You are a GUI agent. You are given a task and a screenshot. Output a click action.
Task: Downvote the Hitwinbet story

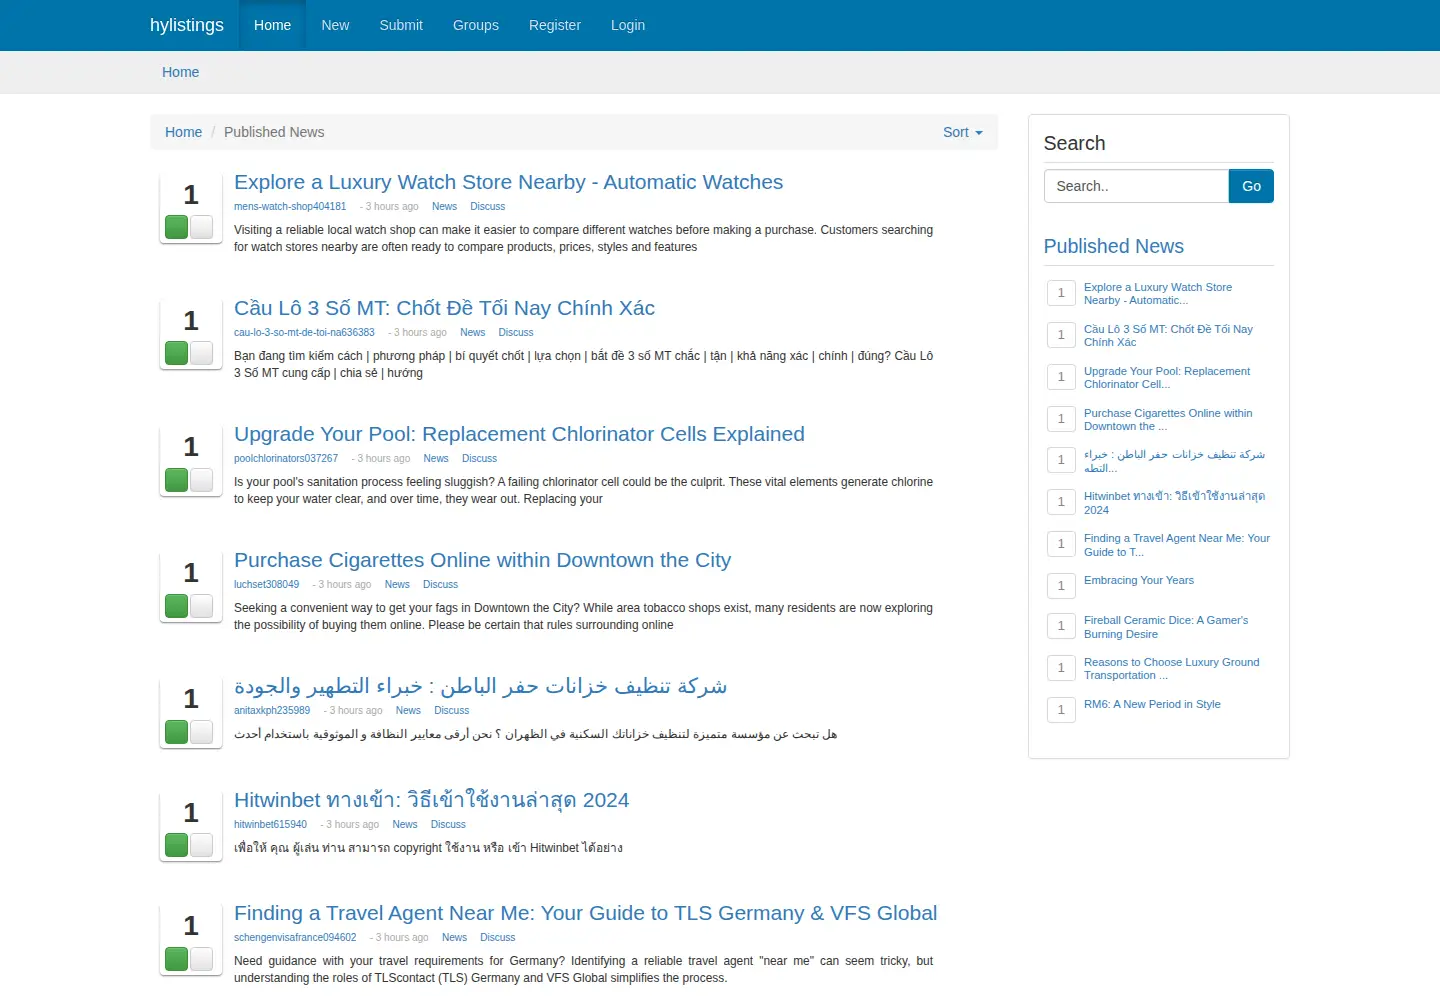coord(201,845)
